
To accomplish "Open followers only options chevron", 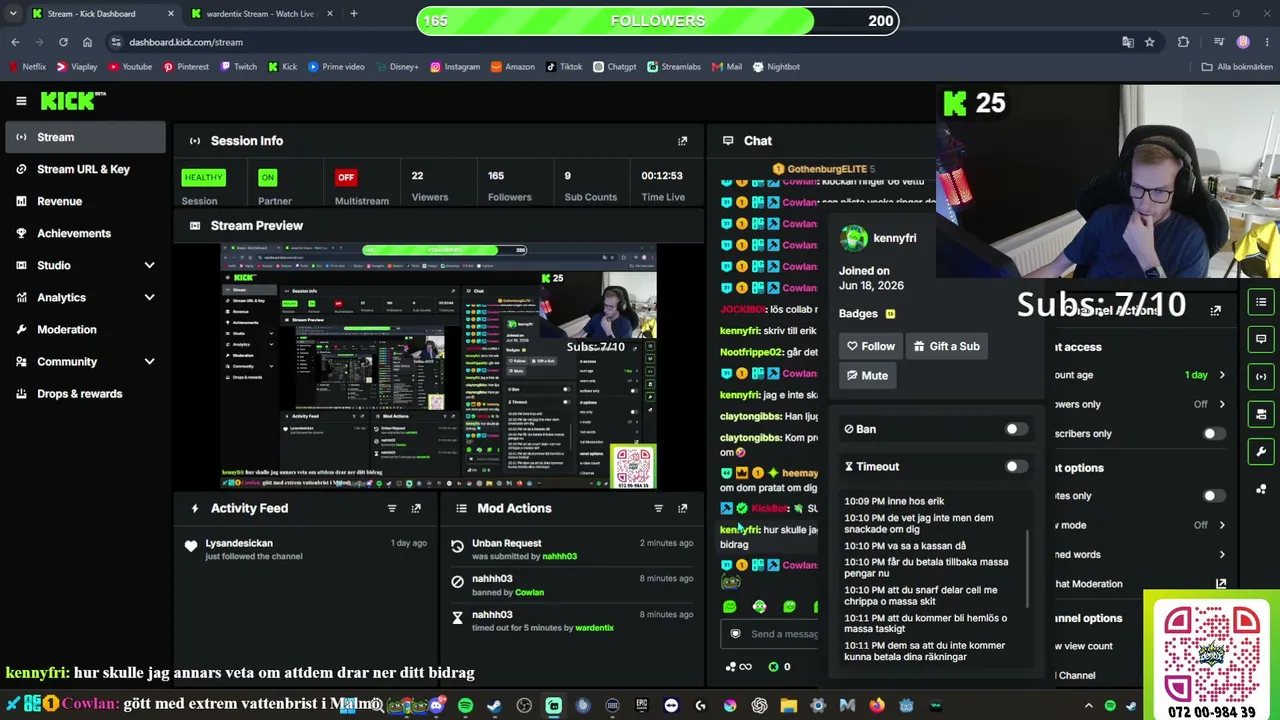I will 1221,404.
